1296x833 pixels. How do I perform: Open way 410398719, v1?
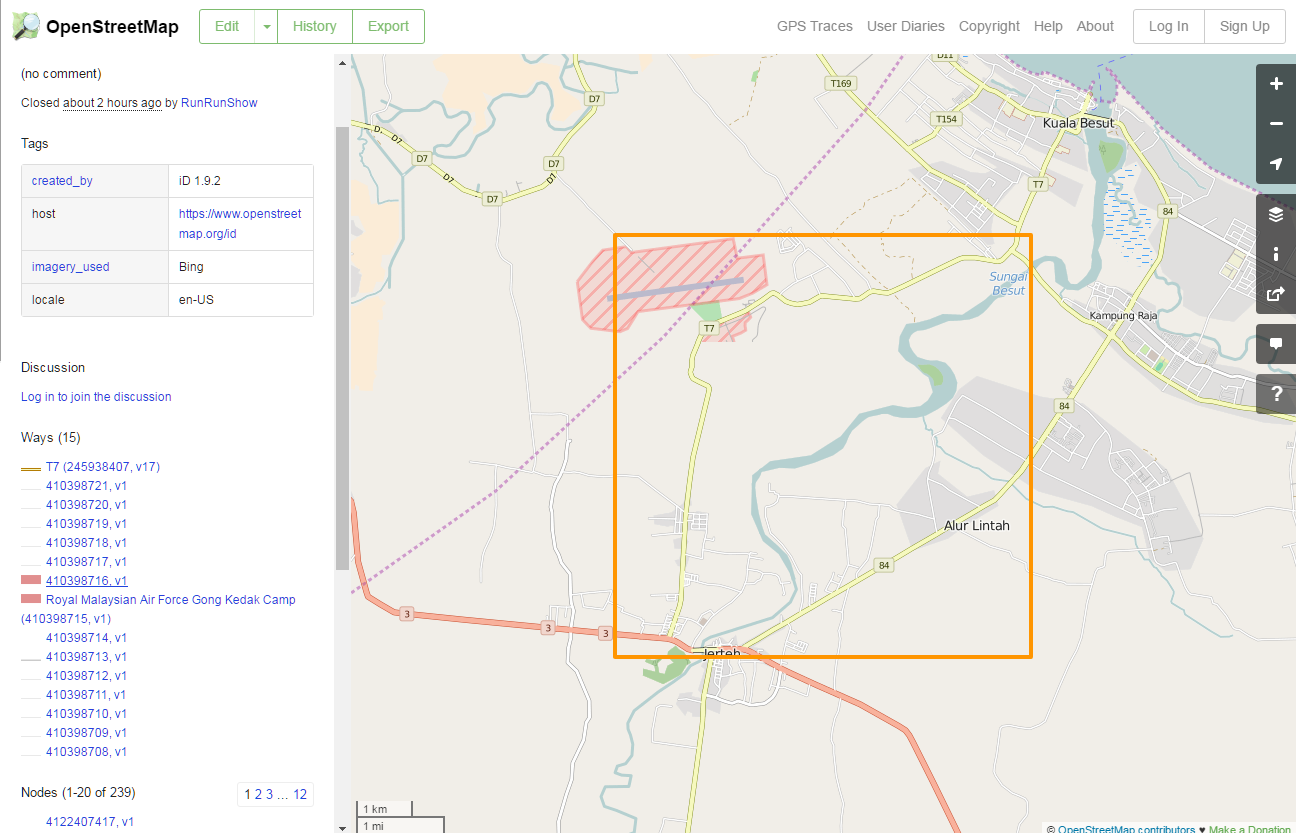coord(86,524)
